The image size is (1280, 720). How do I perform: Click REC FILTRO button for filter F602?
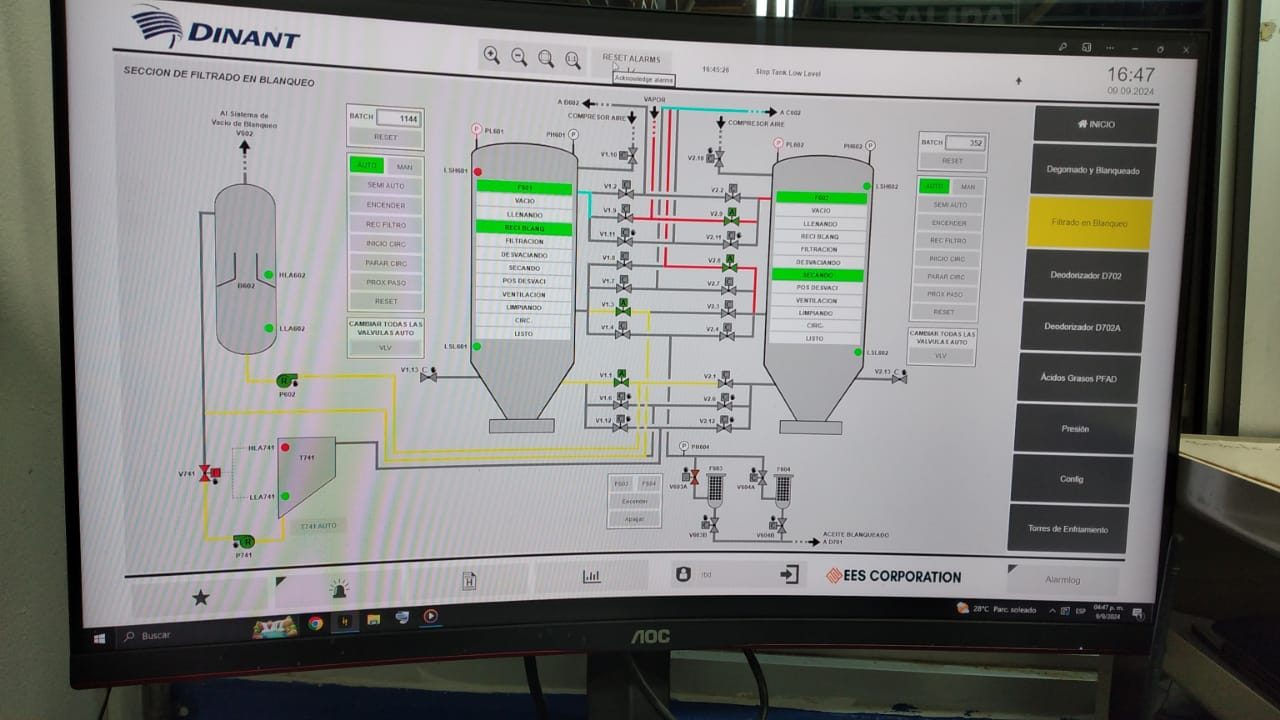click(x=948, y=241)
